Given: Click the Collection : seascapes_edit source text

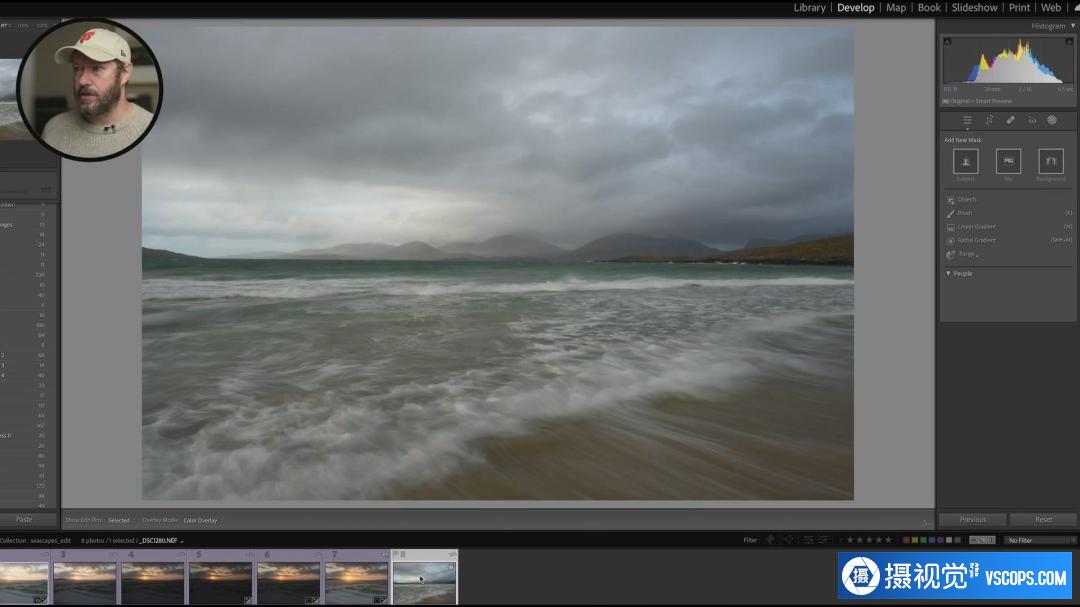Looking at the screenshot, I should (x=36, y=541).
